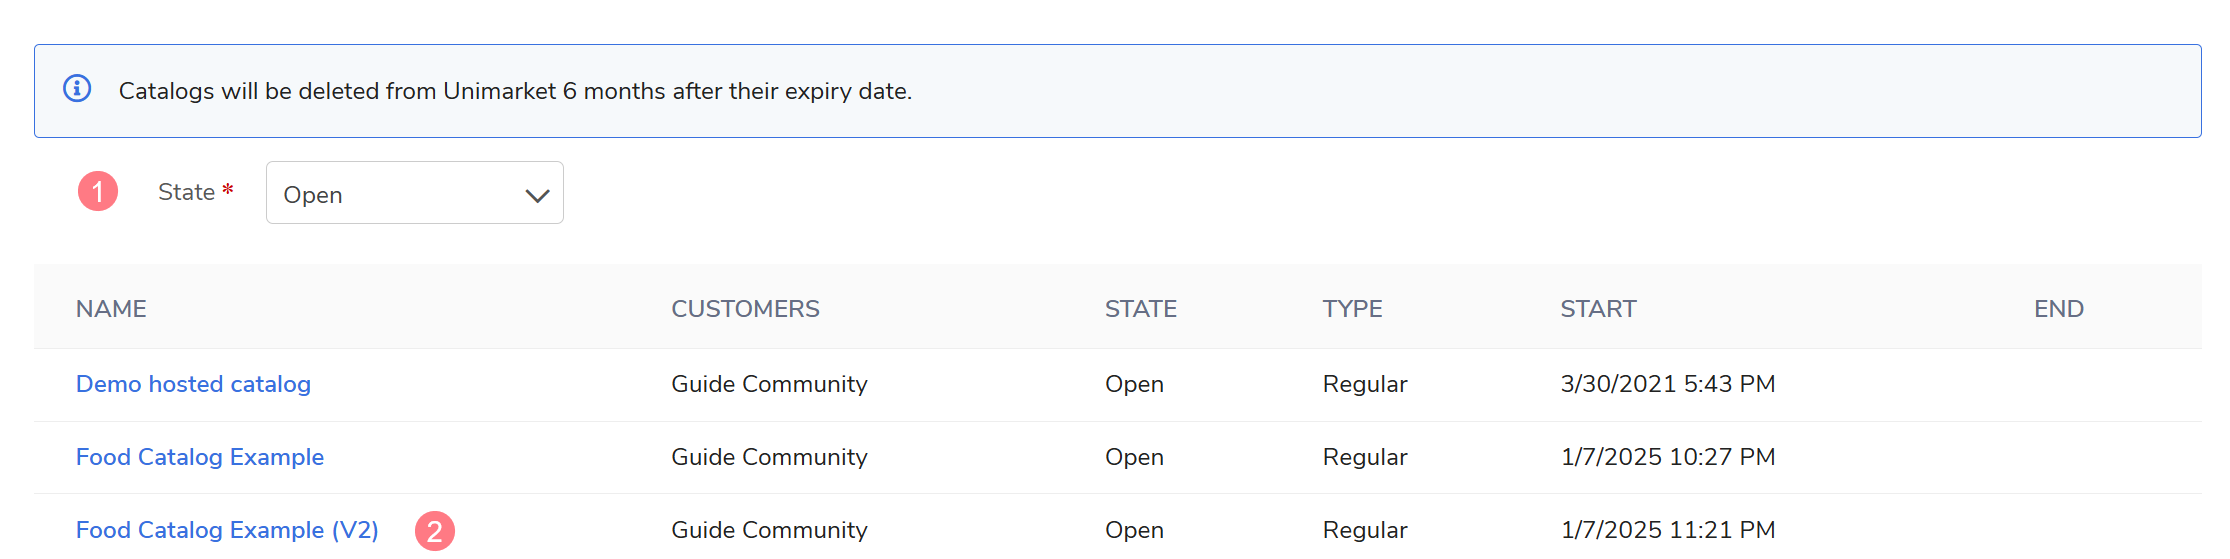The image size is (2230, 559).
Task: Click the State field label
Action: pyautogui.click(x=187, y=192)
